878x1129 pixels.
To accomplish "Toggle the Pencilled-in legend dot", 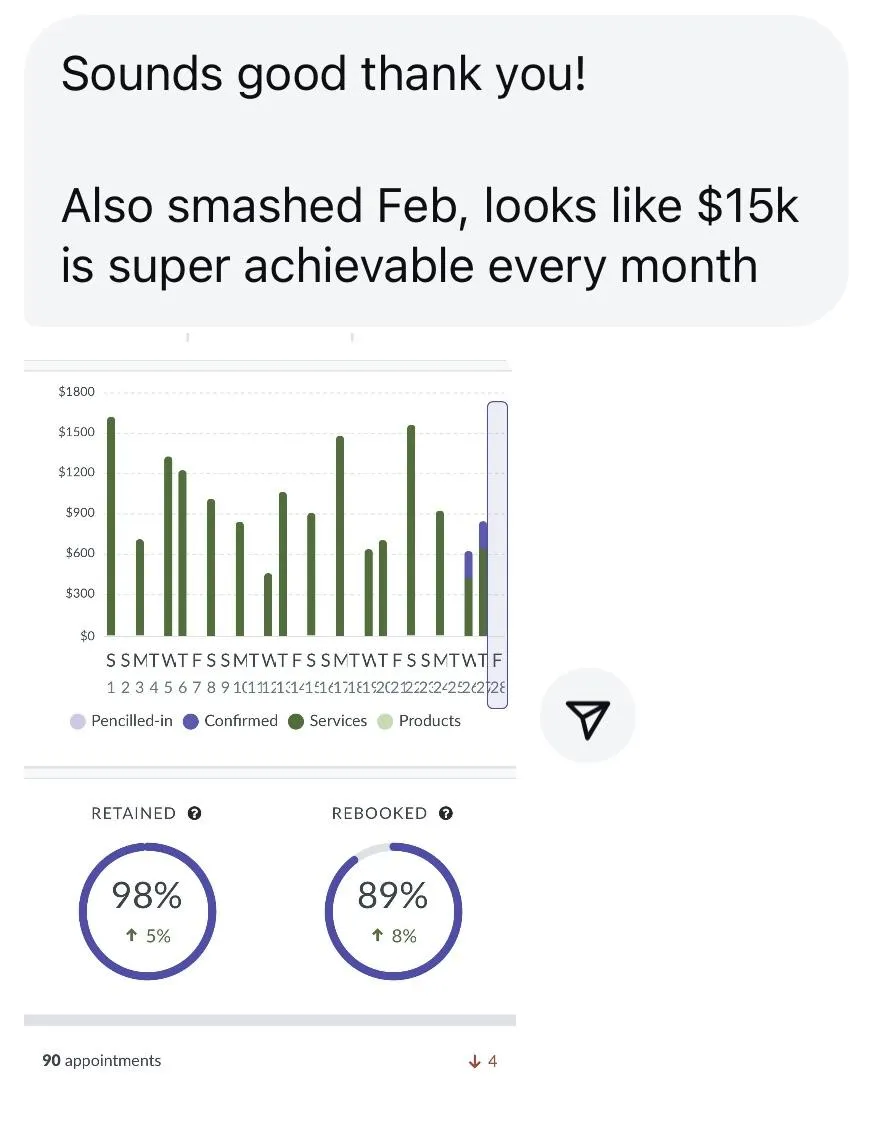I will pyautogui.click(x=78, y=721).
